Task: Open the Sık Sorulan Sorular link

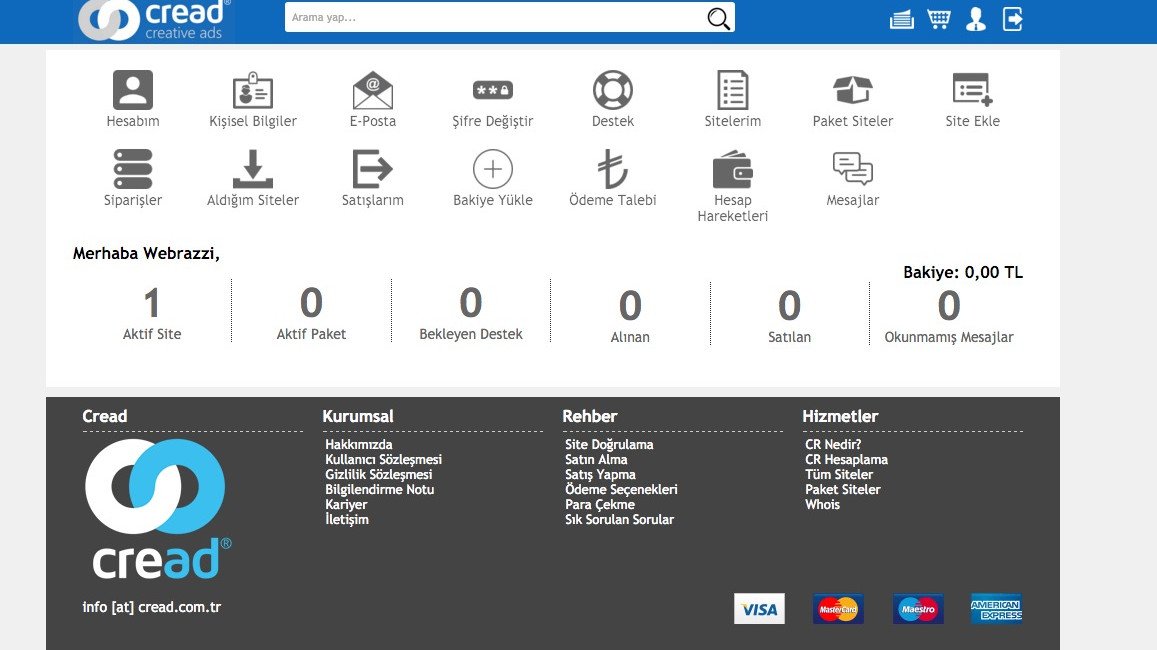Action: (x=619, y=520)
